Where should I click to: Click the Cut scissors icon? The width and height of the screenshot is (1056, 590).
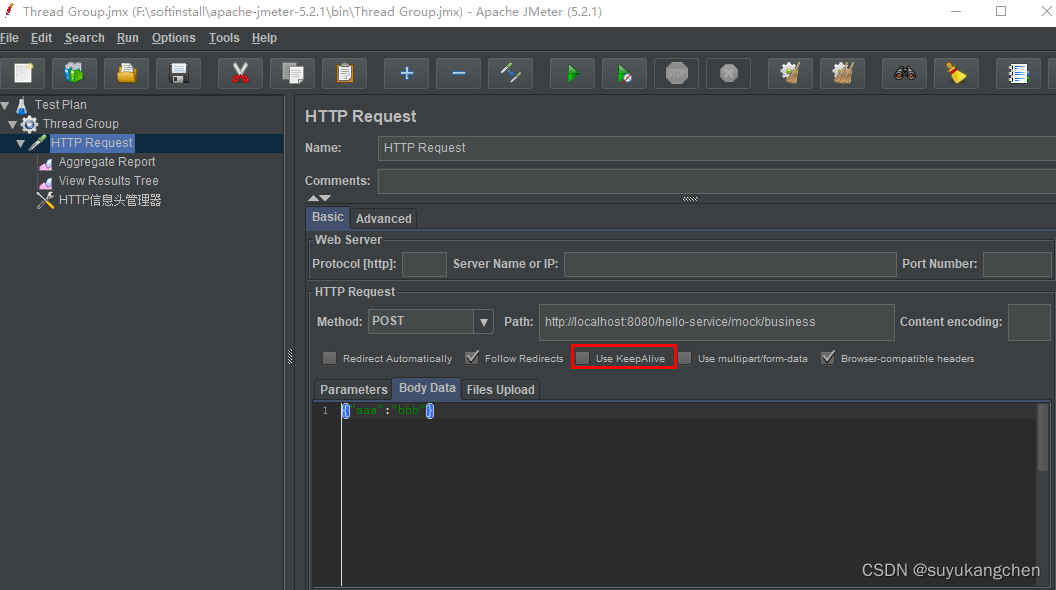240,73
